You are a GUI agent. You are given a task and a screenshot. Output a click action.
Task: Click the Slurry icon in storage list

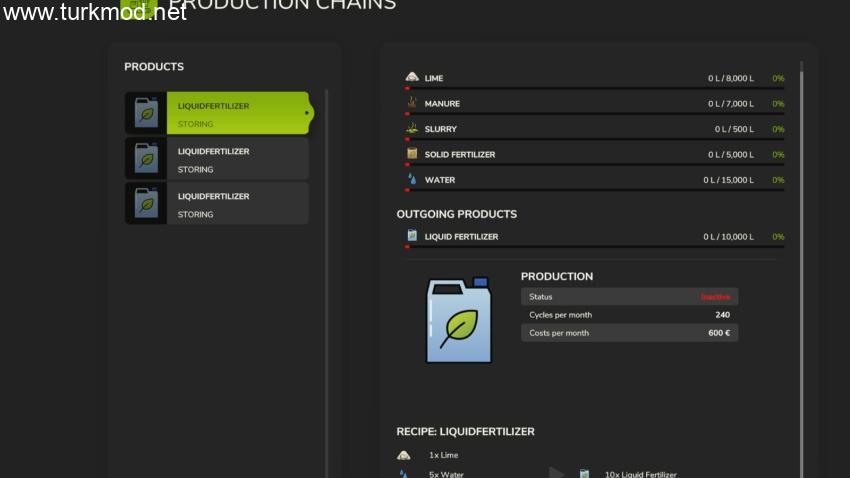412,128
